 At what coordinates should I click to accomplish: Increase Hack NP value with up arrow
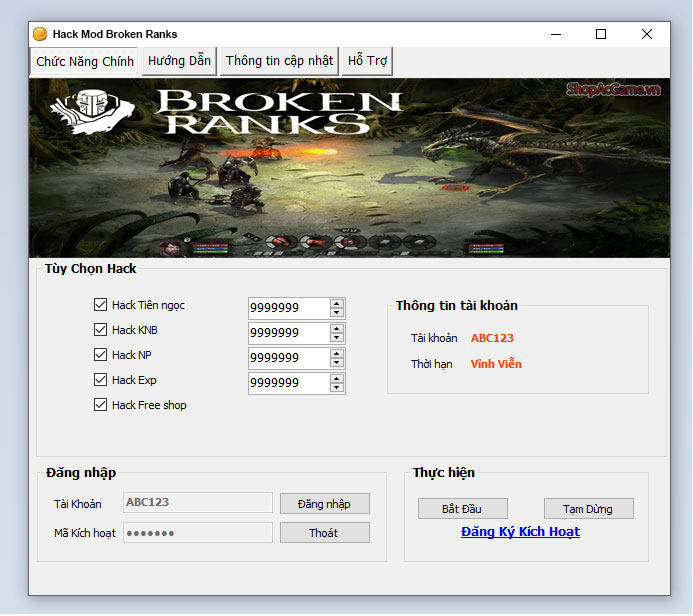(337, 354)
